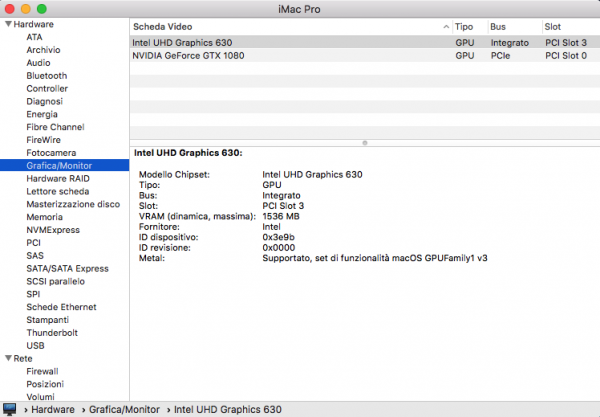This screenshot has height=417, width=600.
Task: Click the ID dispositivo value 0x3e9b
Action: pyautogui.click(x=278, y=237)
